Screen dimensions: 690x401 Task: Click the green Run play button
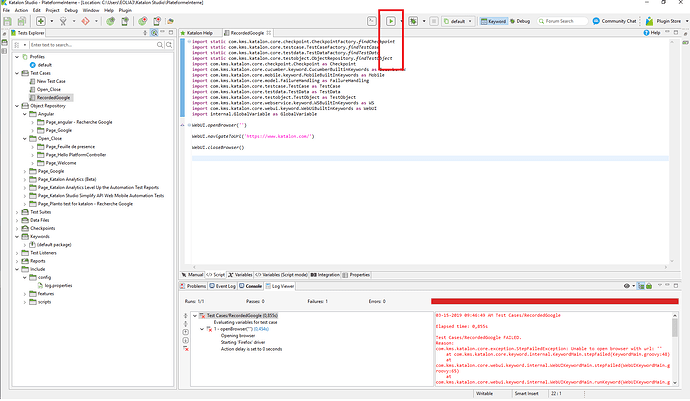[391, 21]
